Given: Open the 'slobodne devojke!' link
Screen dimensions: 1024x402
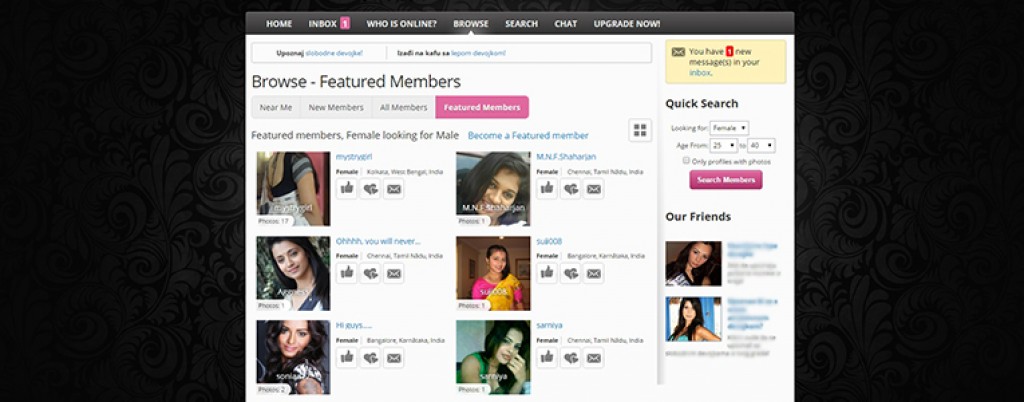Looking at the screenshot, I should (334, 53).
